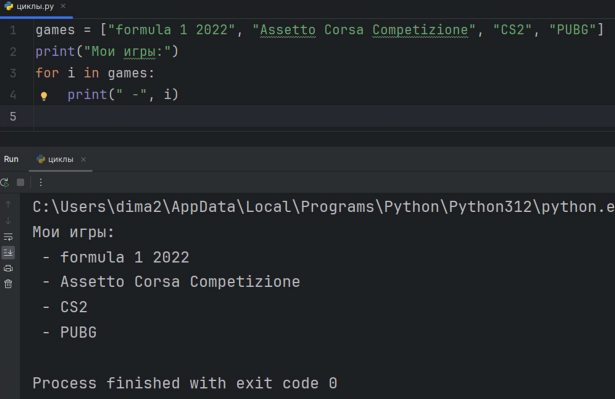The height and width of the screenshot is (399, 615).
Task: Stop the running process with the stop icon
Action: coord(20,182)
